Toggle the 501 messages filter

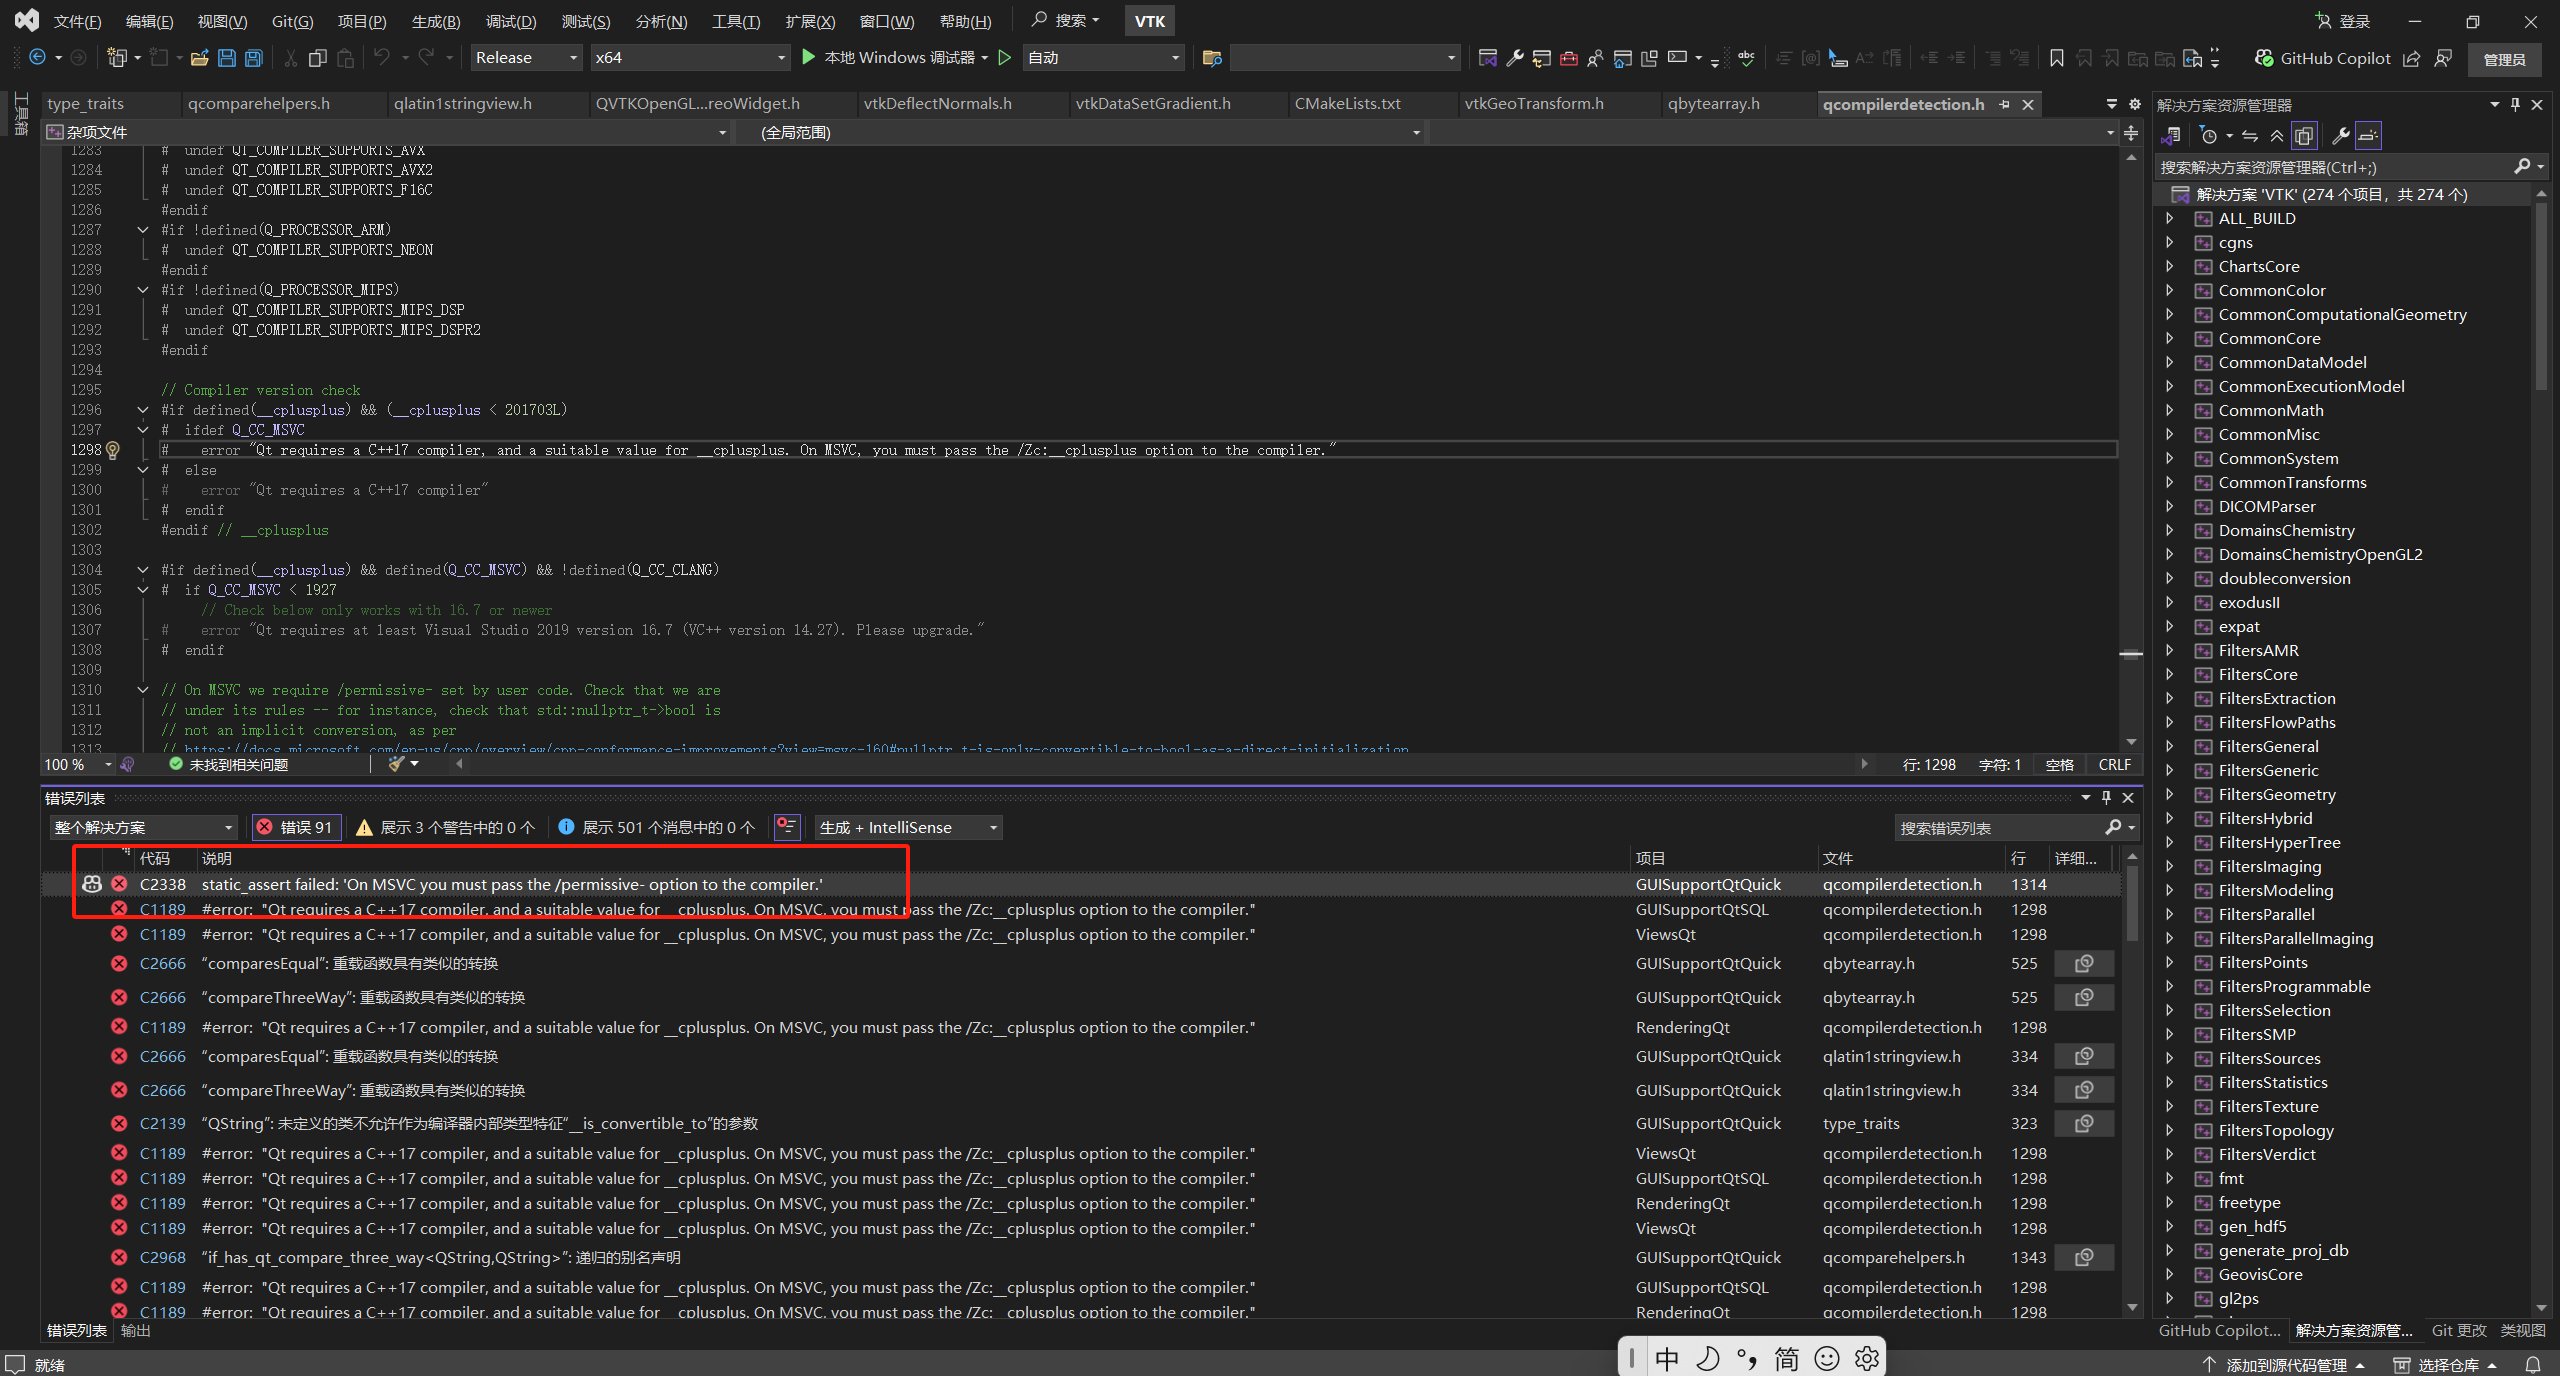(x=655, y=827)
